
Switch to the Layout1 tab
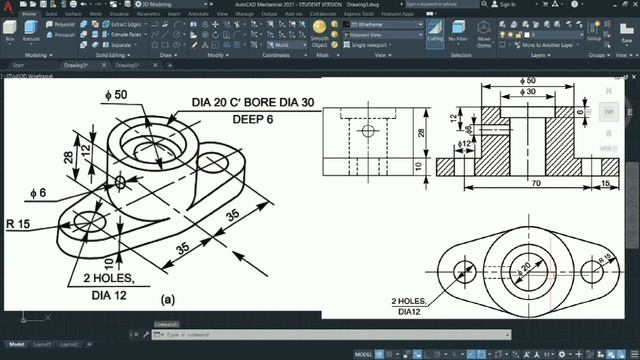tap(42, 344)
